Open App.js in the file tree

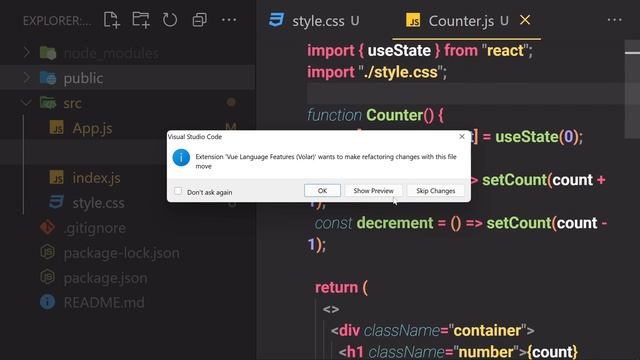pos(92,128)
